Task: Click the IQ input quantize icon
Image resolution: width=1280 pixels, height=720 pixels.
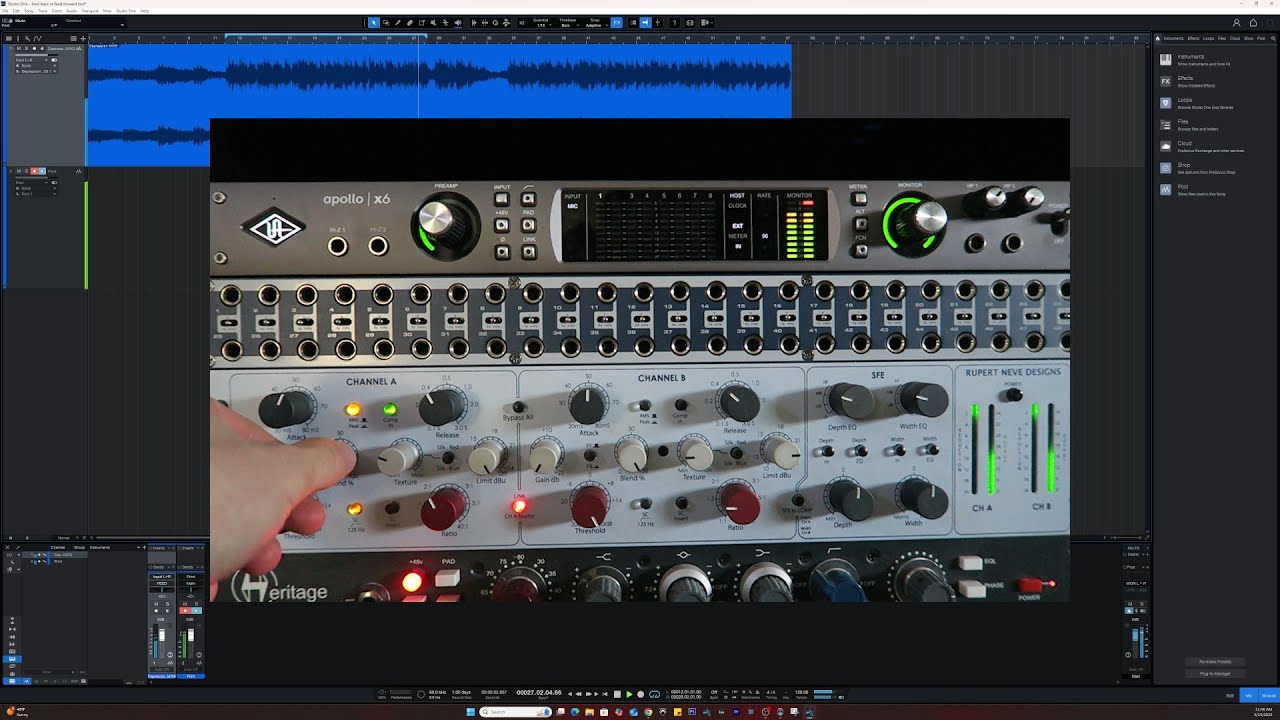Action: 522,22
